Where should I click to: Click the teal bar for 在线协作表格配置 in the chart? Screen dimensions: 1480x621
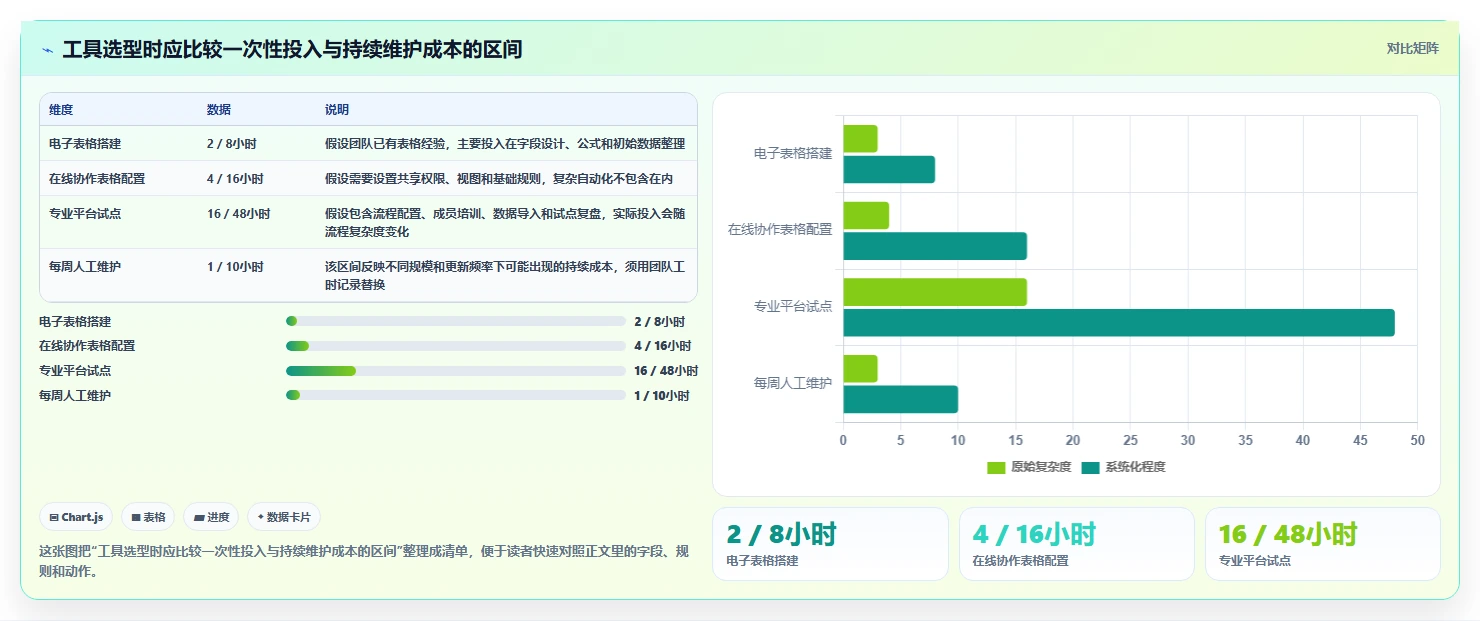click(x=935, y=246)
